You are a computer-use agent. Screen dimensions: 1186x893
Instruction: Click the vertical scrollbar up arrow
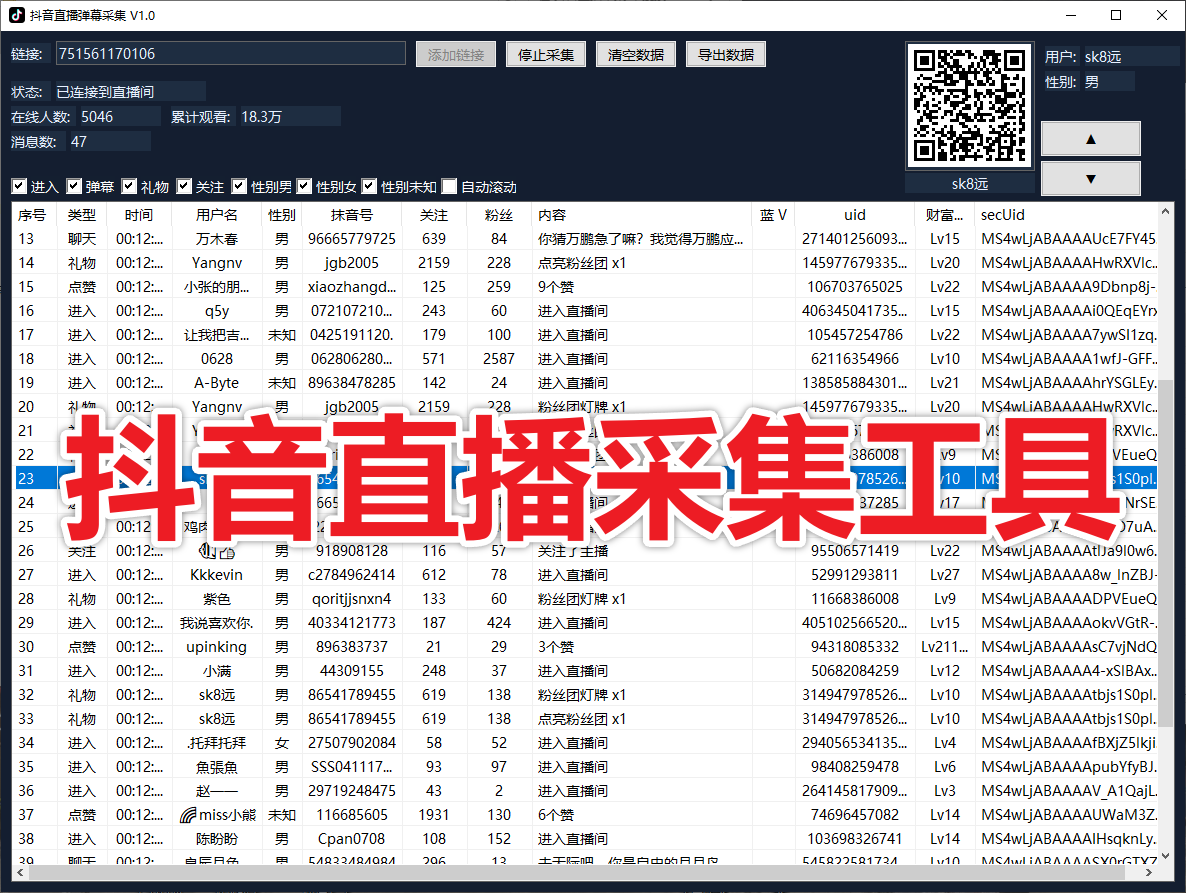1165,211
